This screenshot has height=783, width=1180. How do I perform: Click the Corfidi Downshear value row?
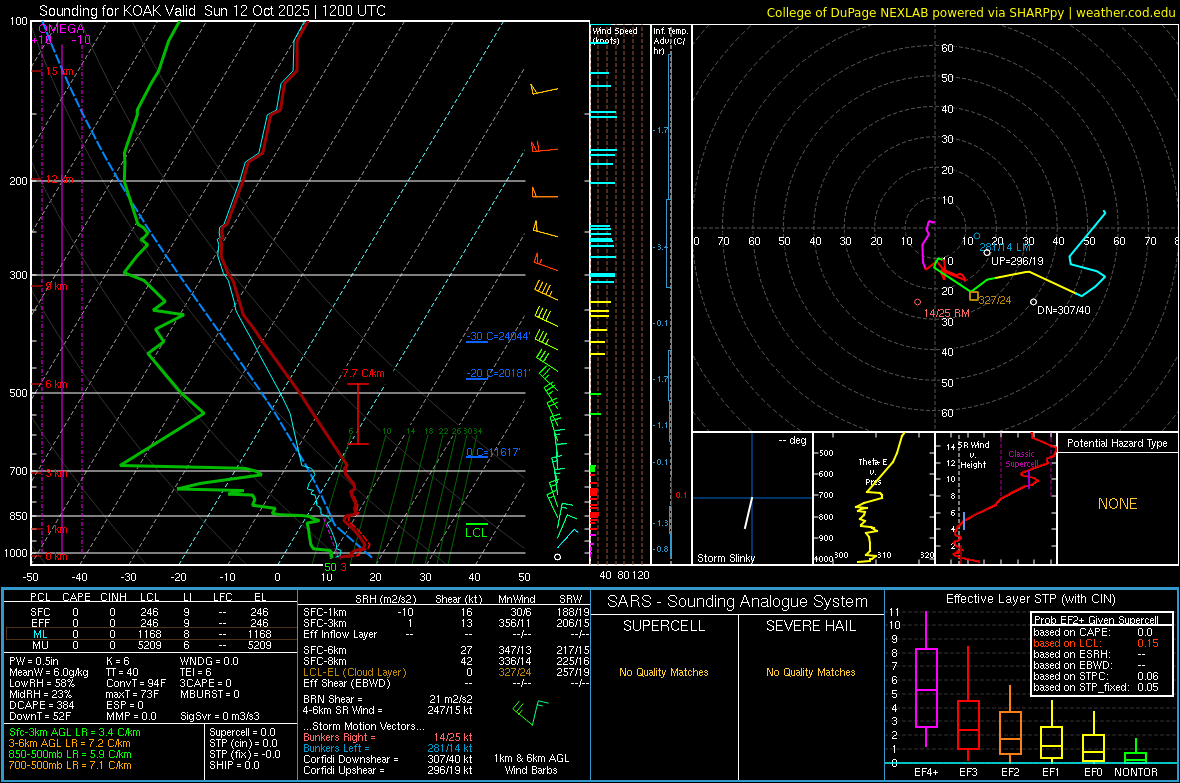(388, 759)
